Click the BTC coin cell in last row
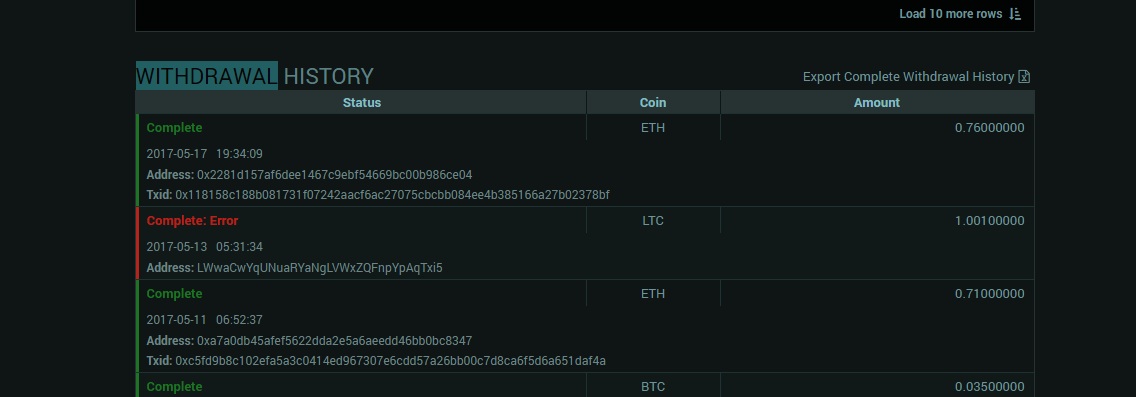Image resolution: width=1136 pixels, height=397 pixels. tap(653, 387)
